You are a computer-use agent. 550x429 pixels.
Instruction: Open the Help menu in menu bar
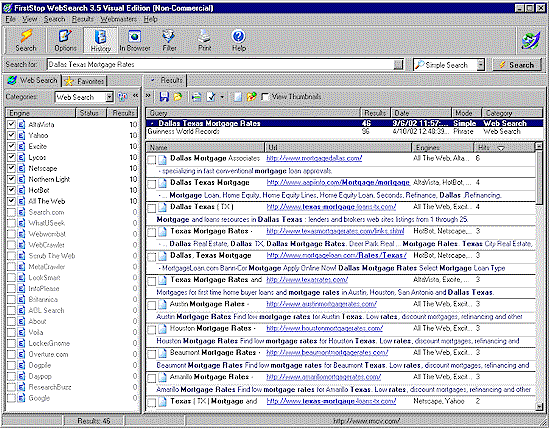coord(150,19)
